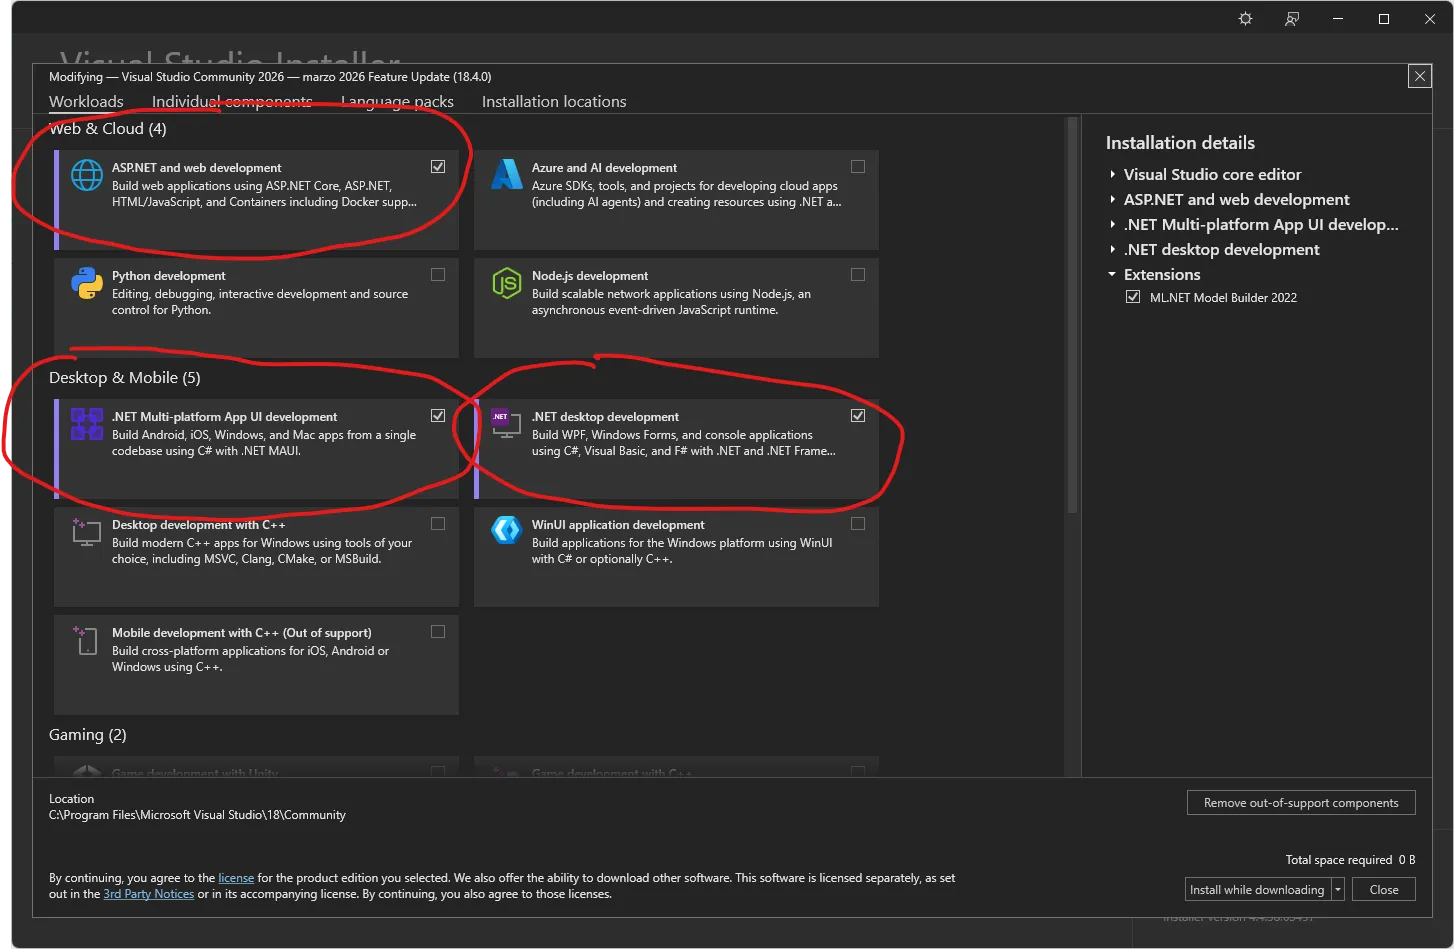Check Mobile development with C++ workload
This screenshot has width=1454, height=949.
click(438, 632)
